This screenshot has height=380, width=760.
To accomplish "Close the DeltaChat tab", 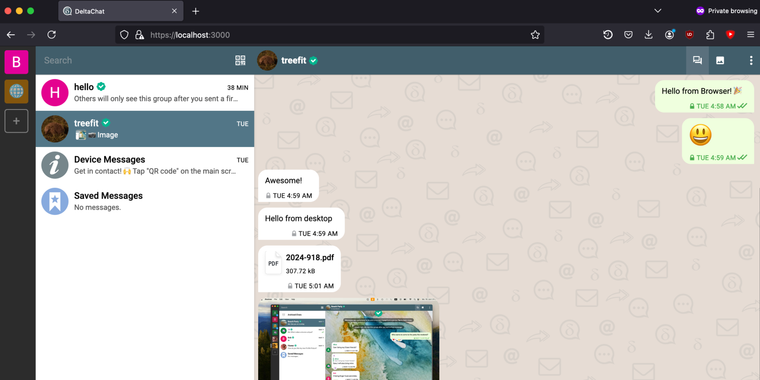I will 174,11.
